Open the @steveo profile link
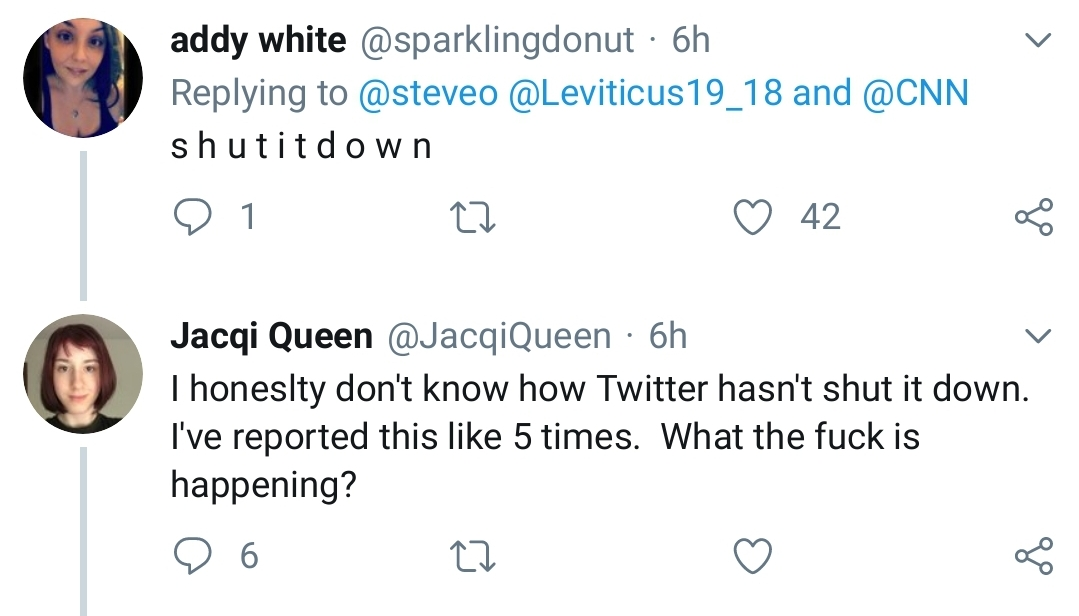This screenshot has width=1079, height=616. pyautogui.click(x=428, y=93)
